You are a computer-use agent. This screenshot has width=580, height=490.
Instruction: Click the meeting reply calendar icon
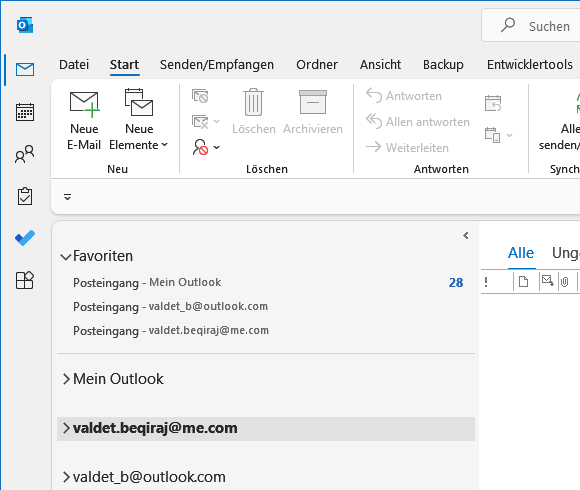tap(493, 103)
